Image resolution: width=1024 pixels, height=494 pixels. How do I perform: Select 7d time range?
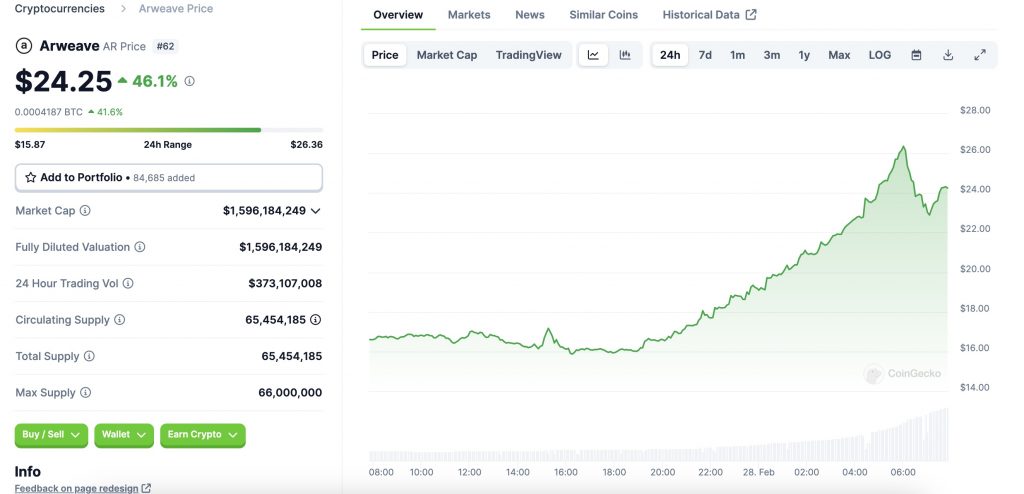705,56
